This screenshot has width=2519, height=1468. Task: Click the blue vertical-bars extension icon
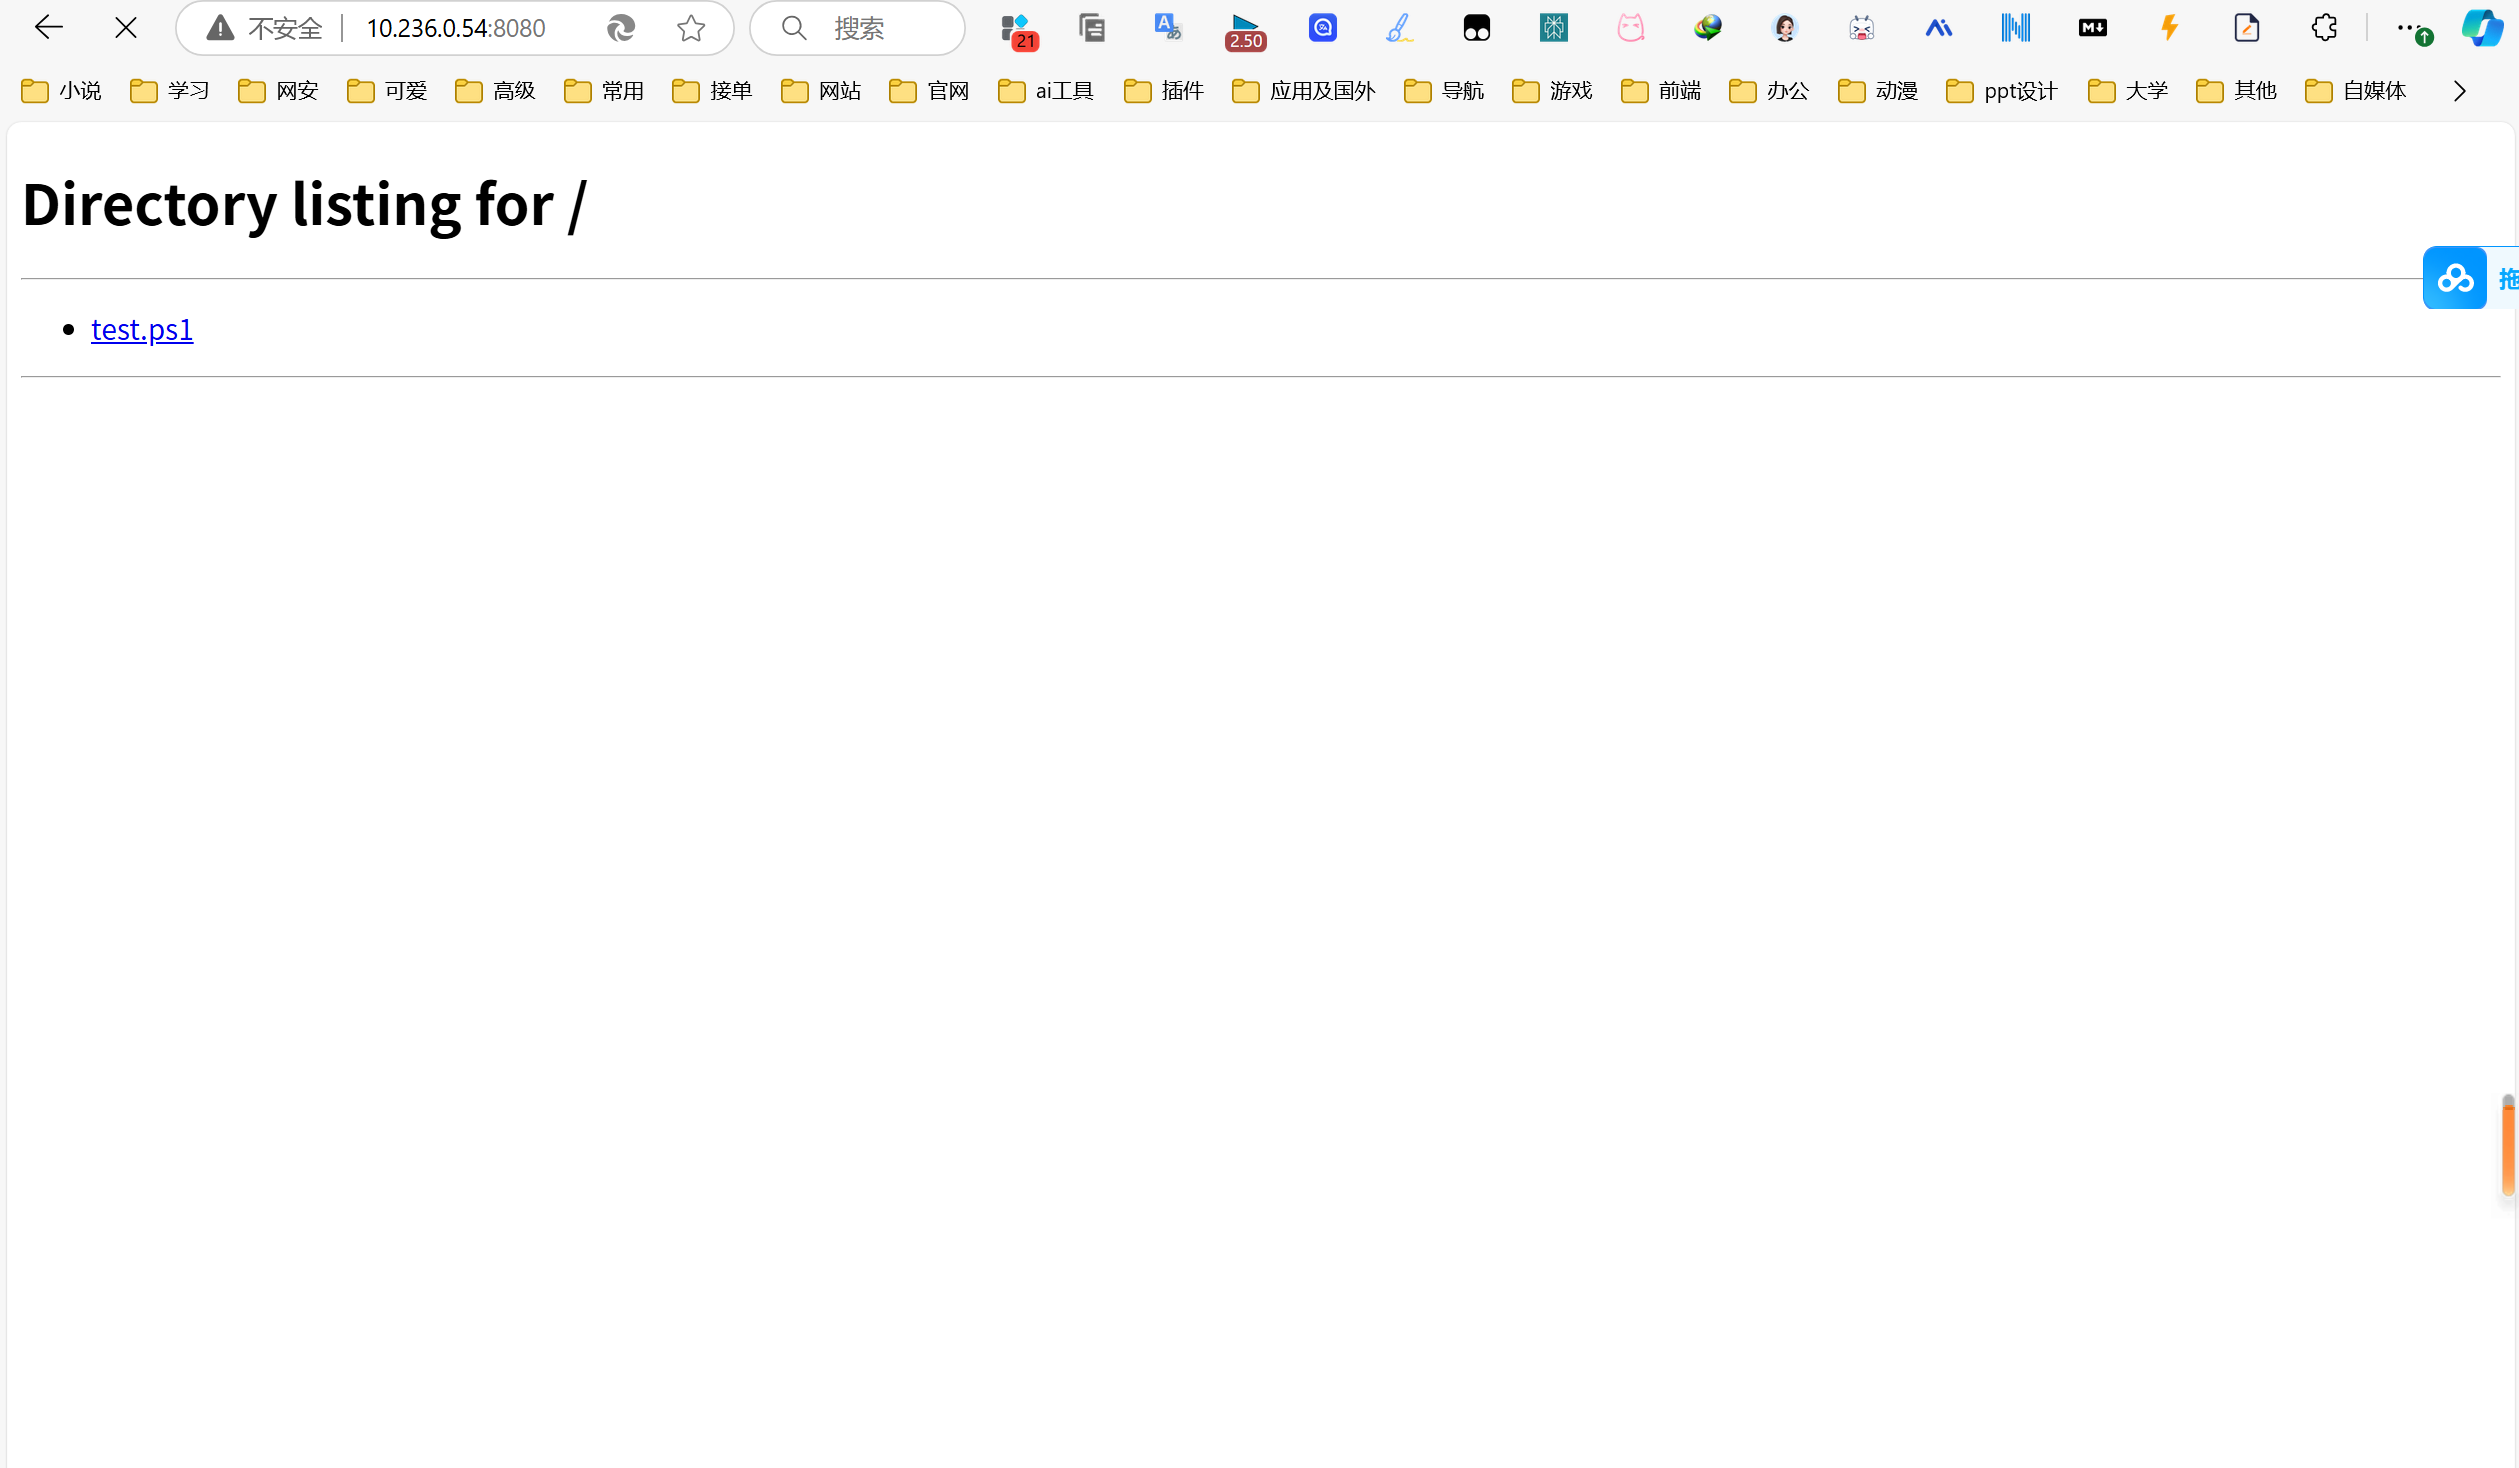click(x=2016, y=28)
